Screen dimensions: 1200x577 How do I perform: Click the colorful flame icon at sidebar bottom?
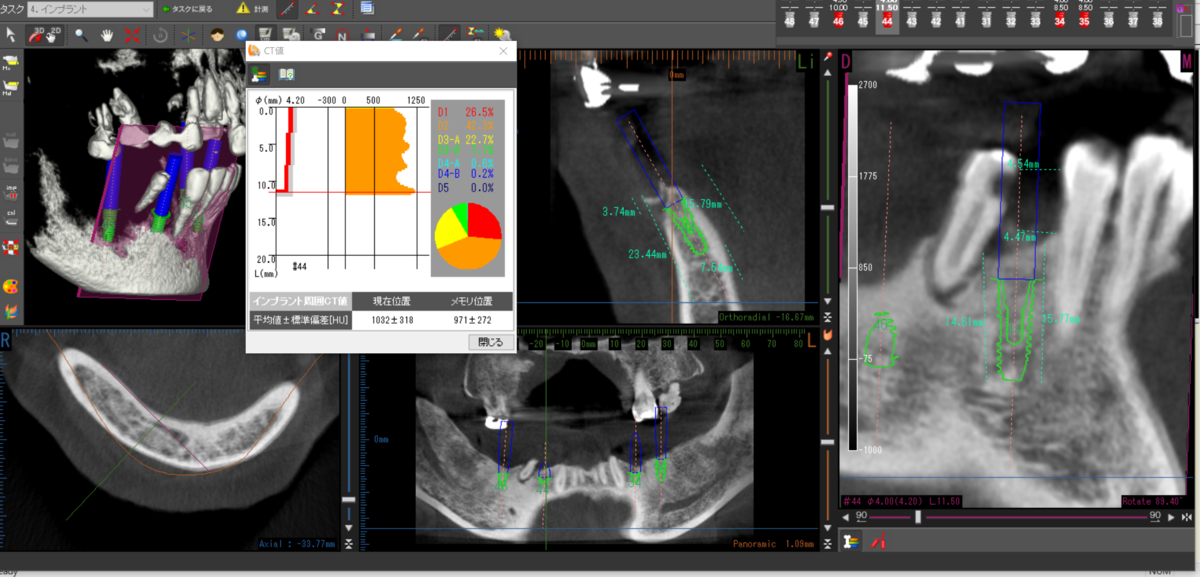point(11,313)
